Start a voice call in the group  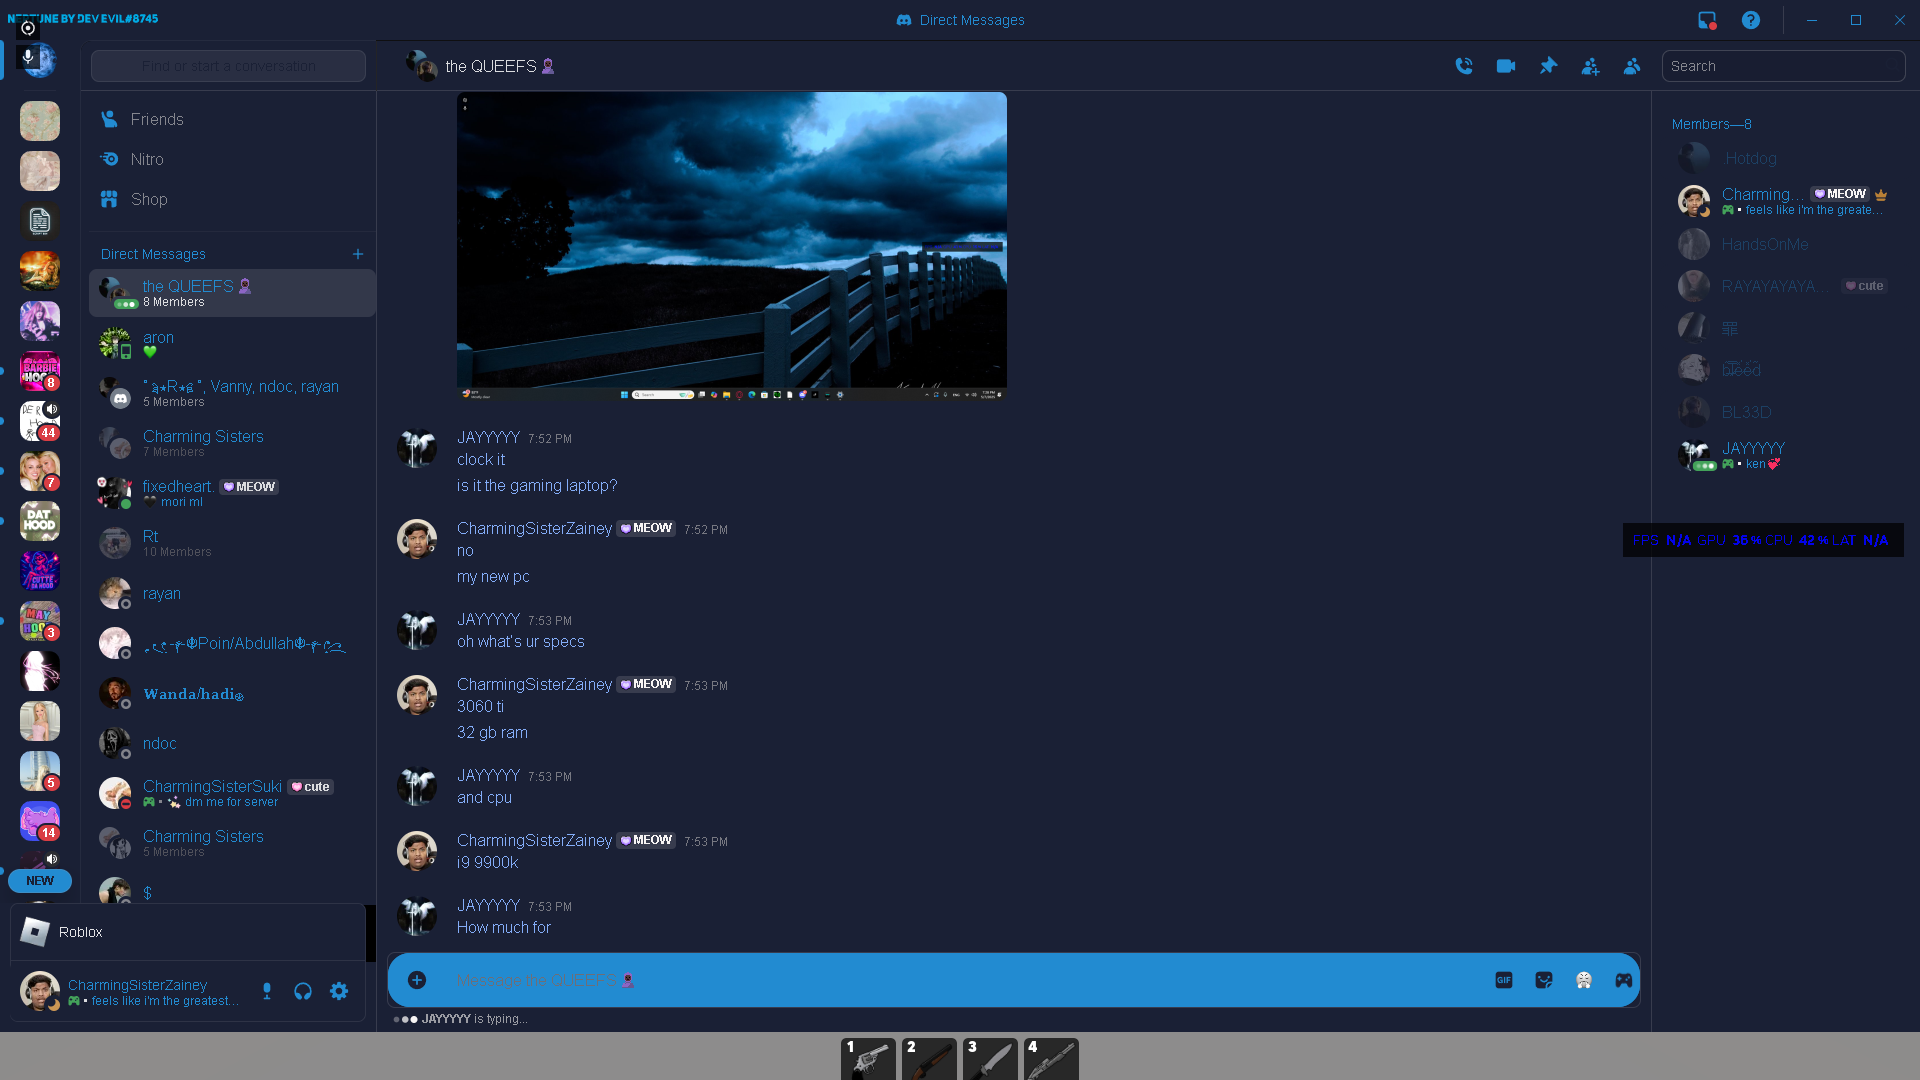[x=1464, y=66]
